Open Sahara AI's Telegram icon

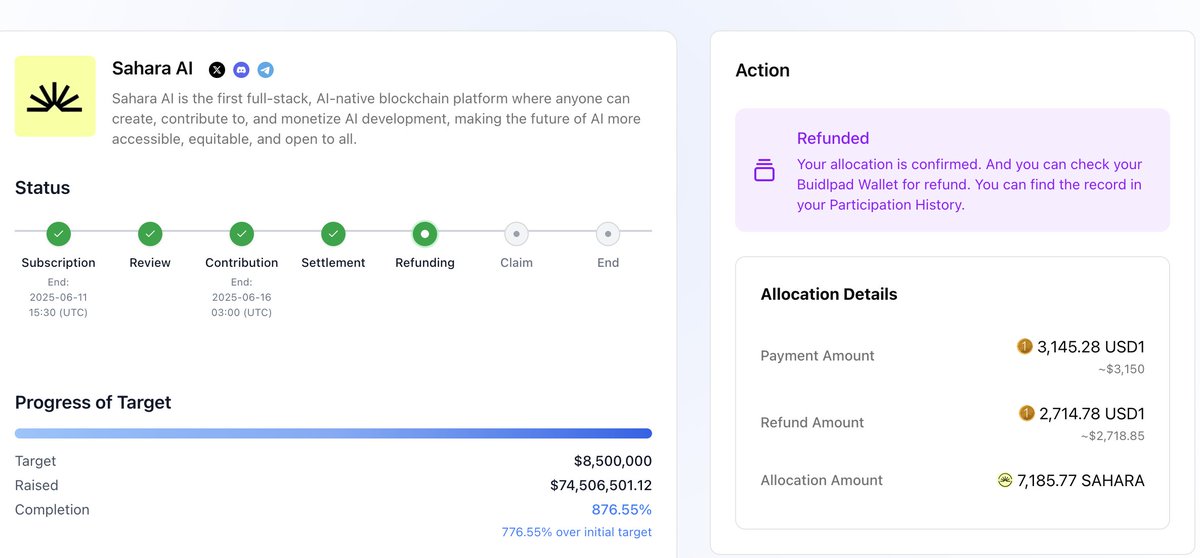click(265, 70)
